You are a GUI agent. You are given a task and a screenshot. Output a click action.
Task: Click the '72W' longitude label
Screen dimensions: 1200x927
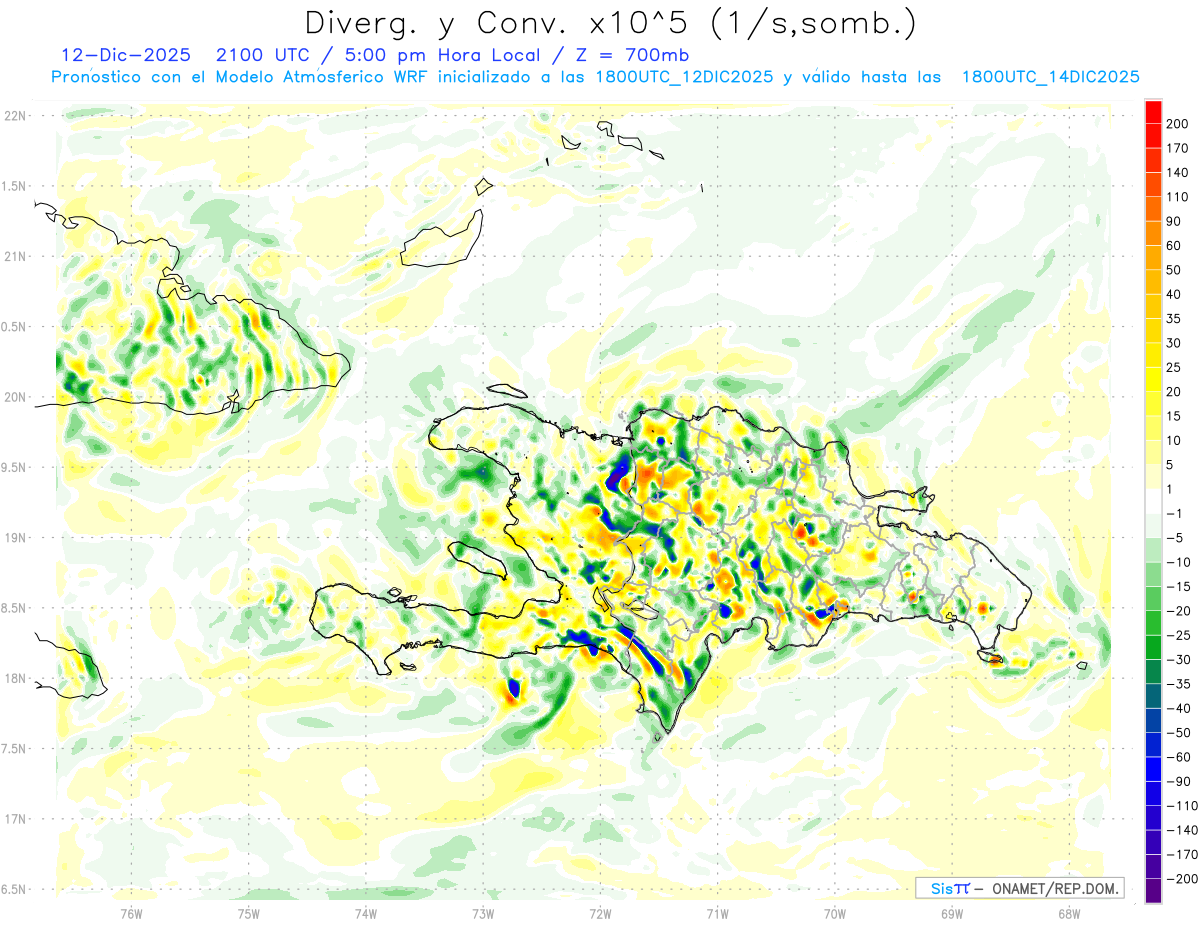[600, 912]
